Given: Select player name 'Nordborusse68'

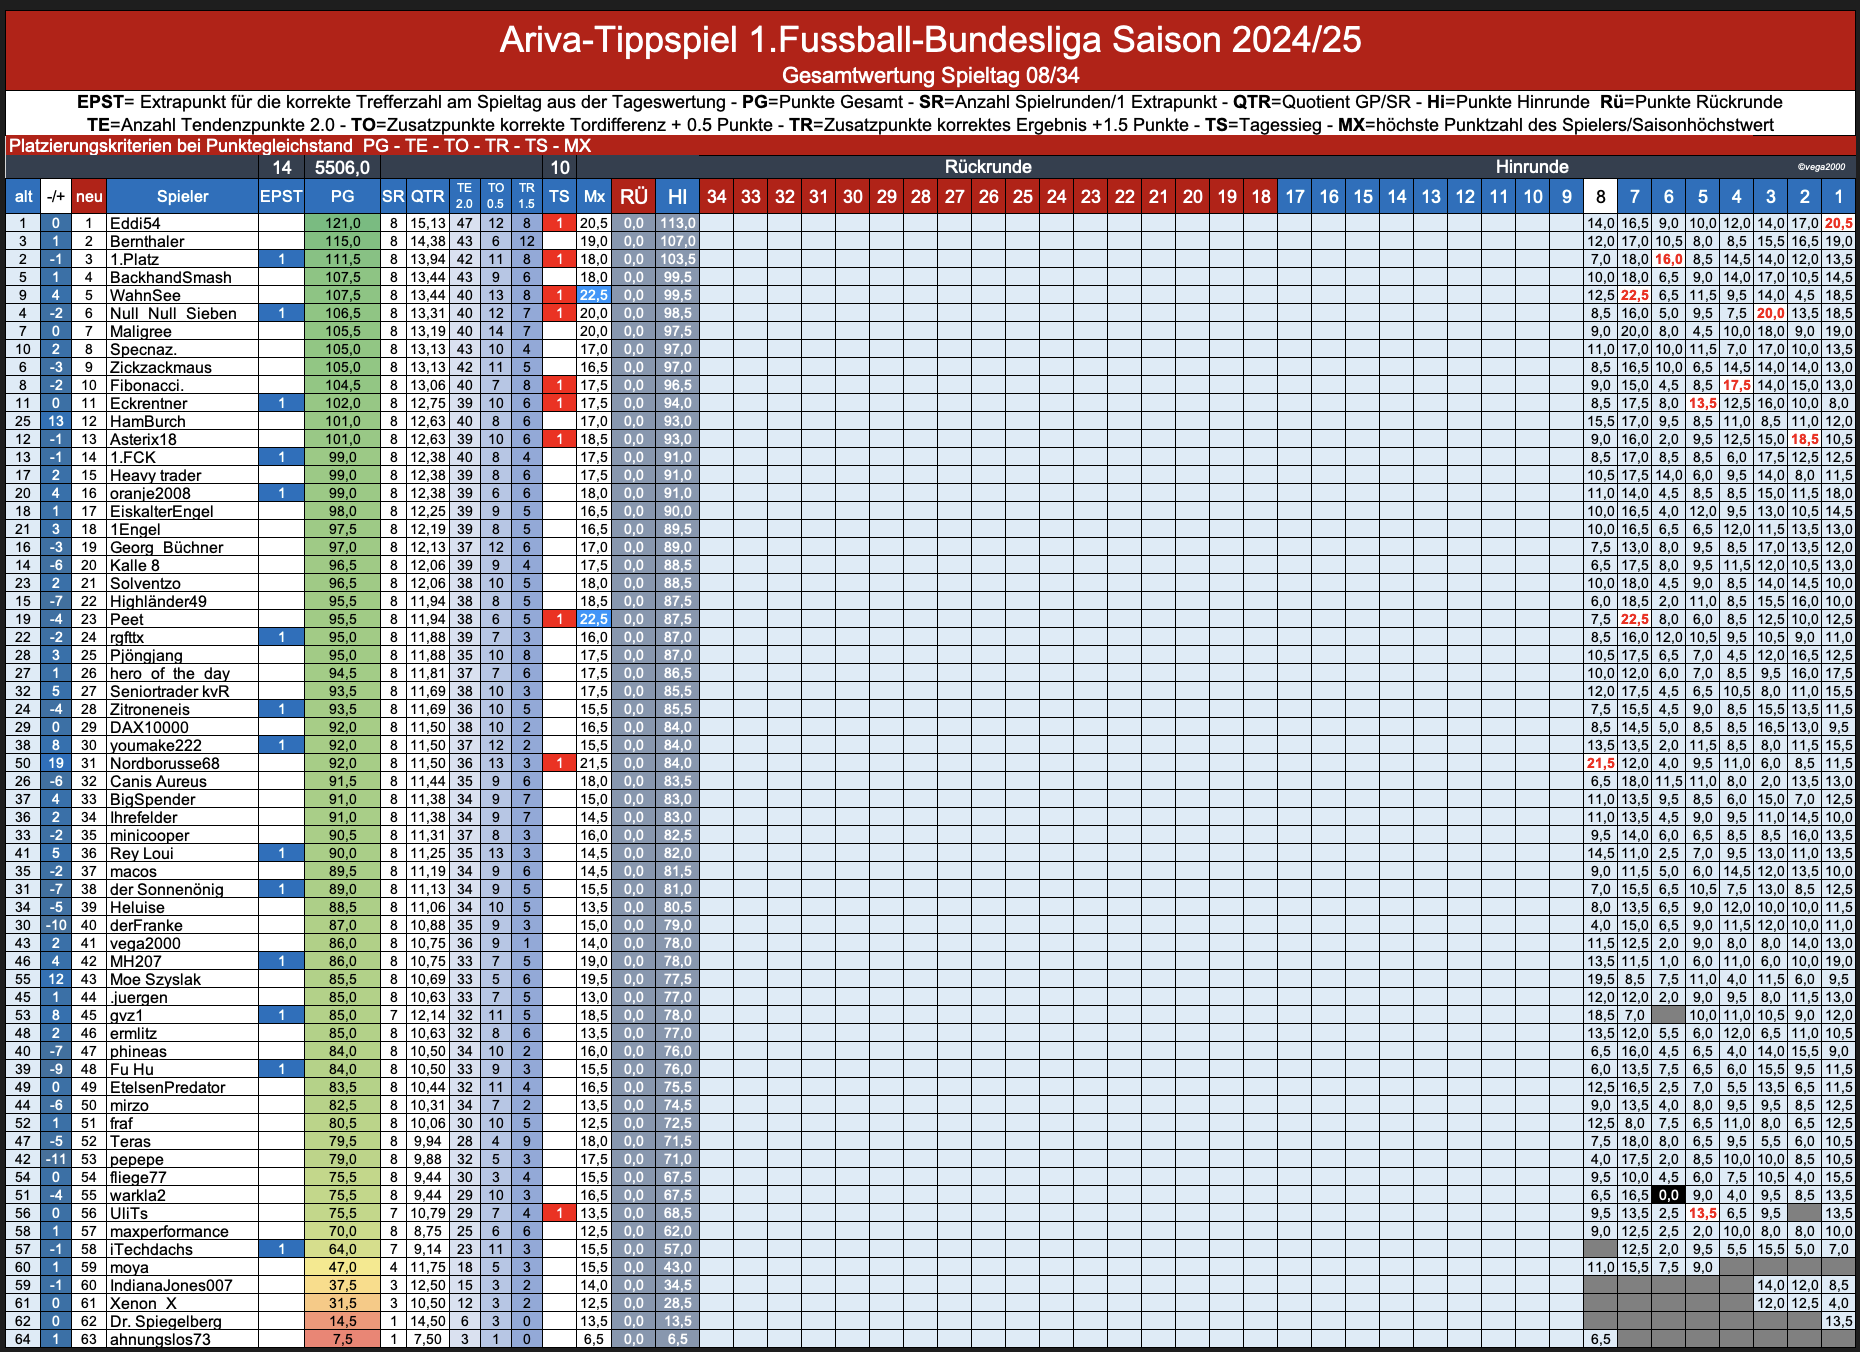Looking at the screenshot, I should coord(164,763).
